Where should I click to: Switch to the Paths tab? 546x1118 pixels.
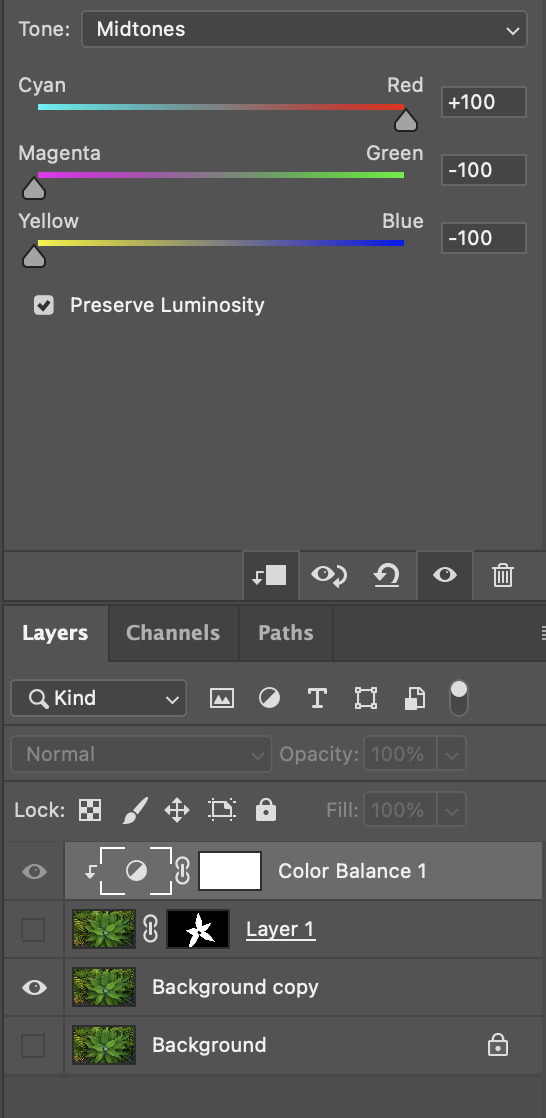click(x=286, y=633)
